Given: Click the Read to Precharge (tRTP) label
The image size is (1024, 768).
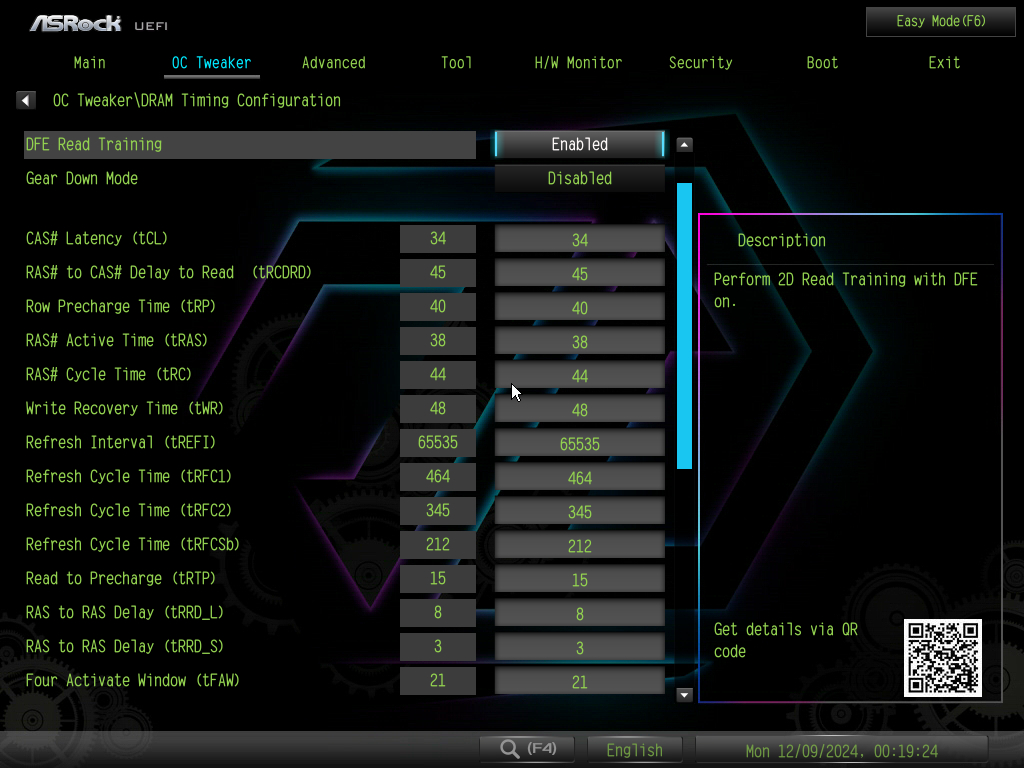Looking at the screenshot, I should pos(121,578).
